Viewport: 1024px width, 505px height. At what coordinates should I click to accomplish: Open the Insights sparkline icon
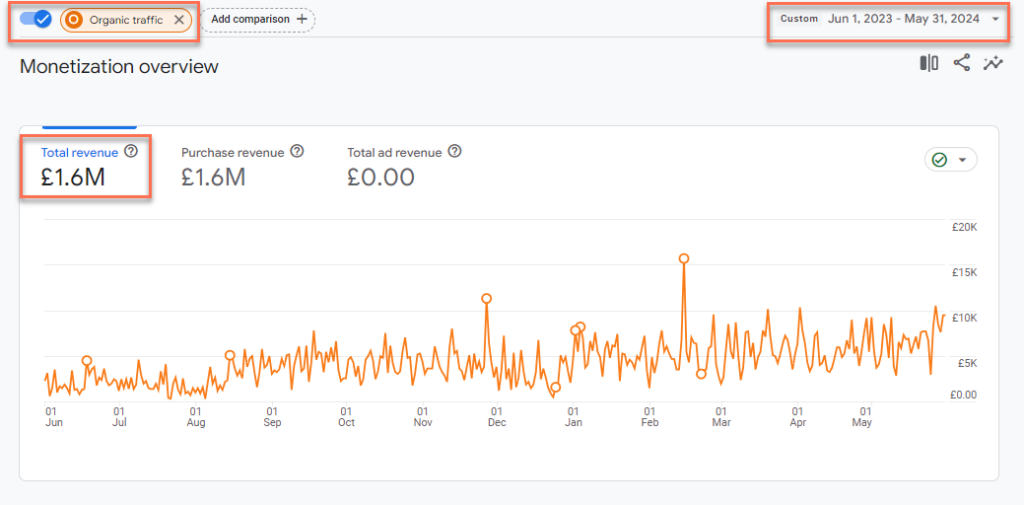(993, 64)
